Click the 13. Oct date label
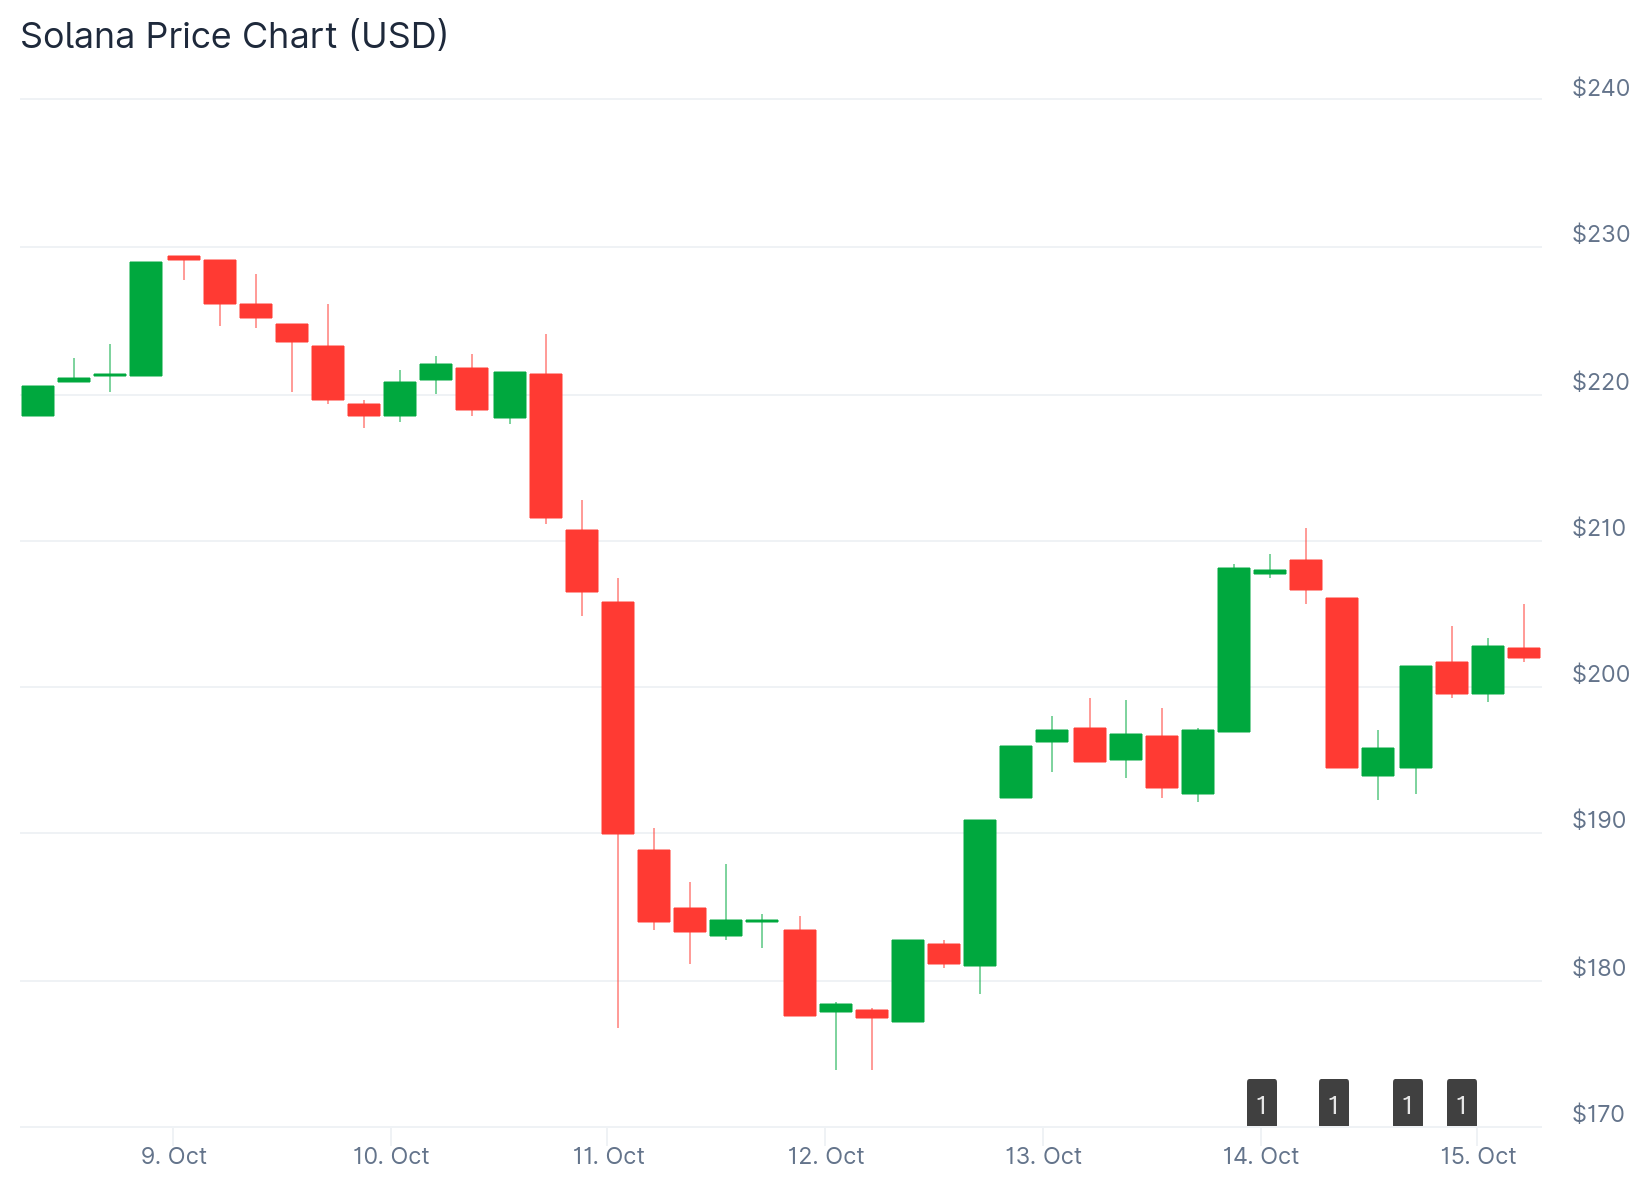 coord(1043,1156)
